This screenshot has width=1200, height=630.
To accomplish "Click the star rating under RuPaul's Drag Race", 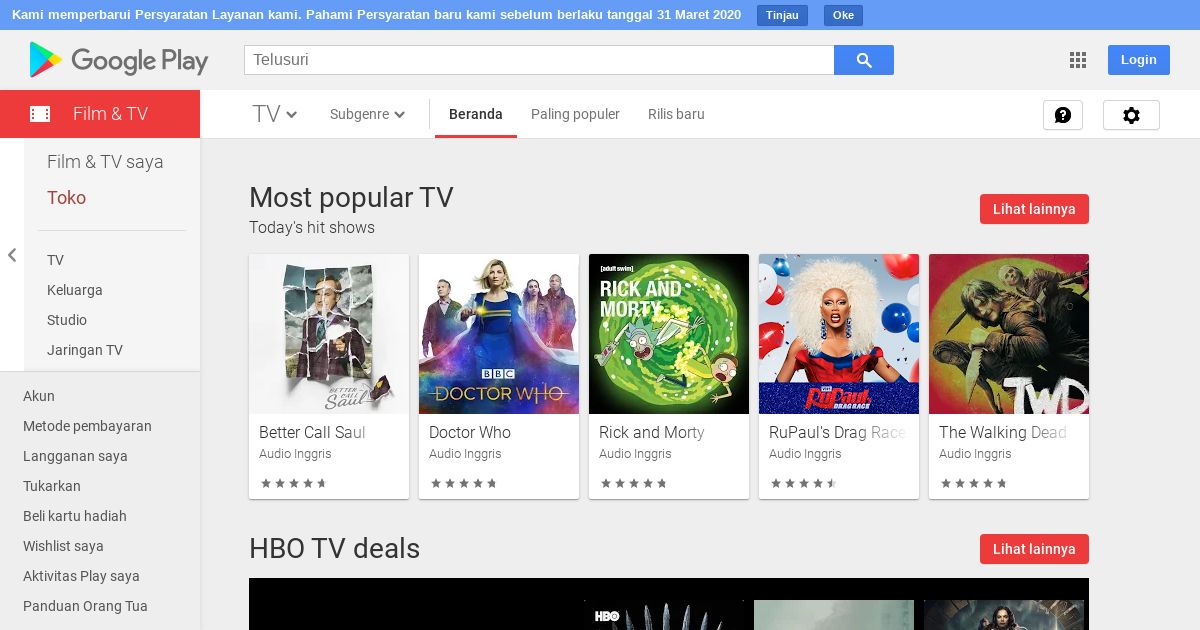I will coord(803,483).
